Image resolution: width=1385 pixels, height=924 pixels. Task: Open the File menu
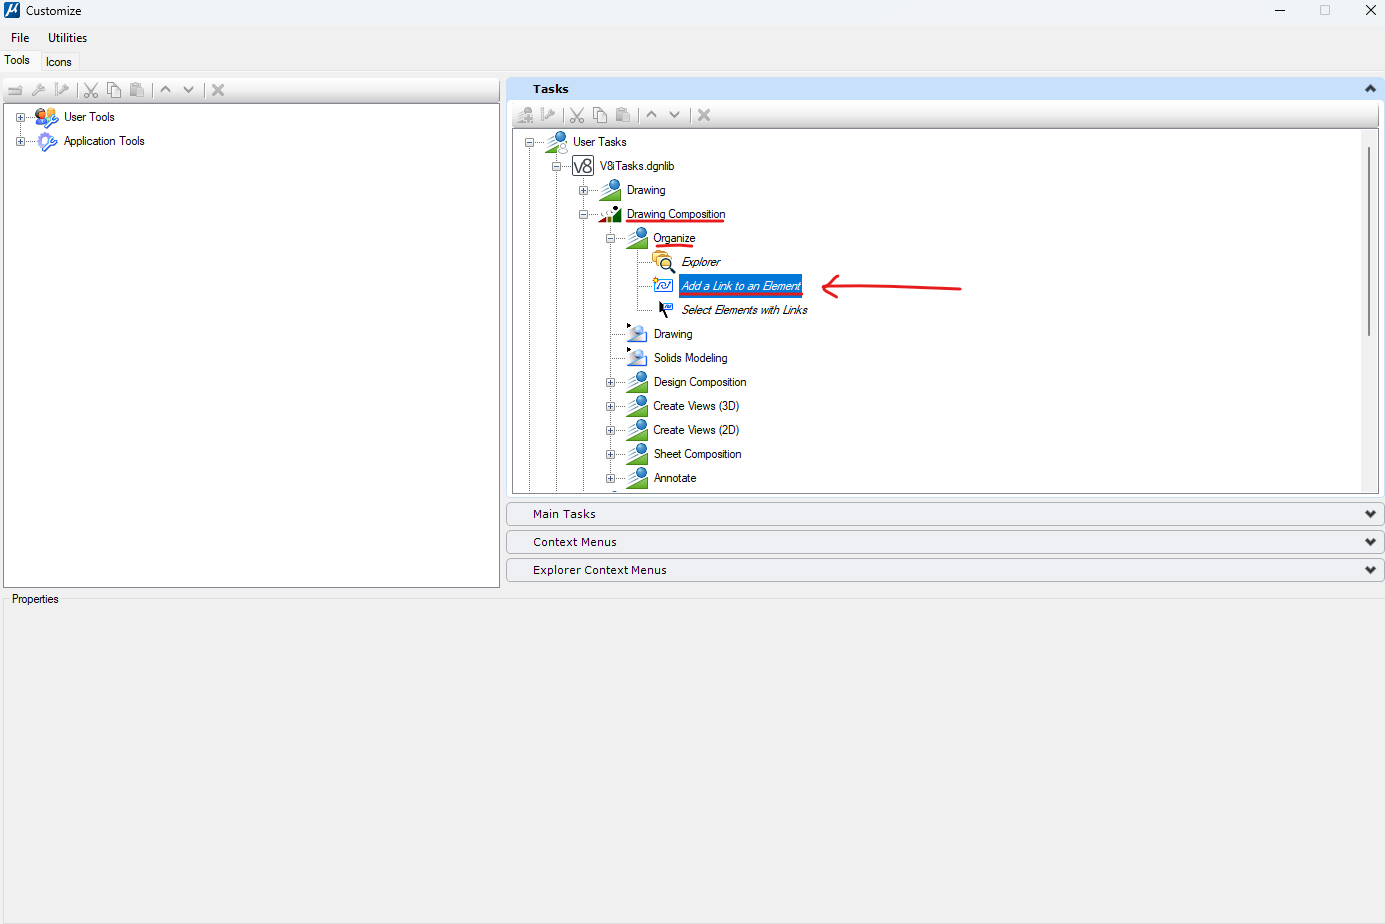tap(19, 37)
